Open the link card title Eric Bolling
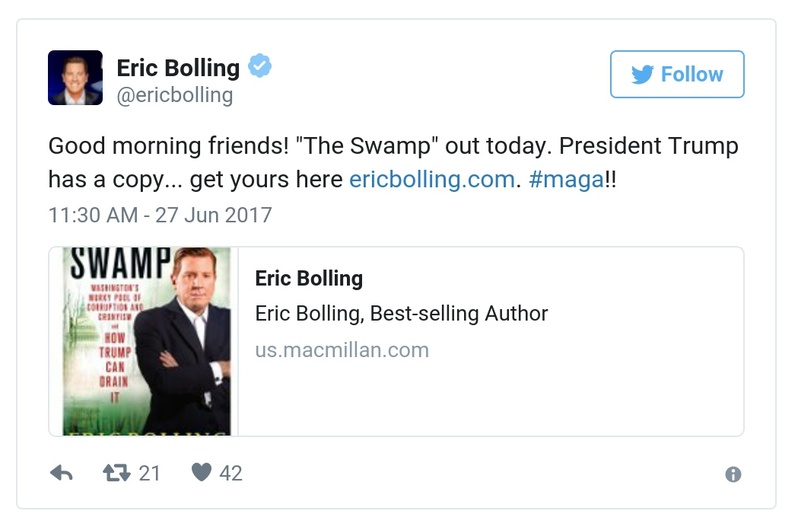Image resolution: width=798 pixels, height=530 pixels. click(309, 278)
